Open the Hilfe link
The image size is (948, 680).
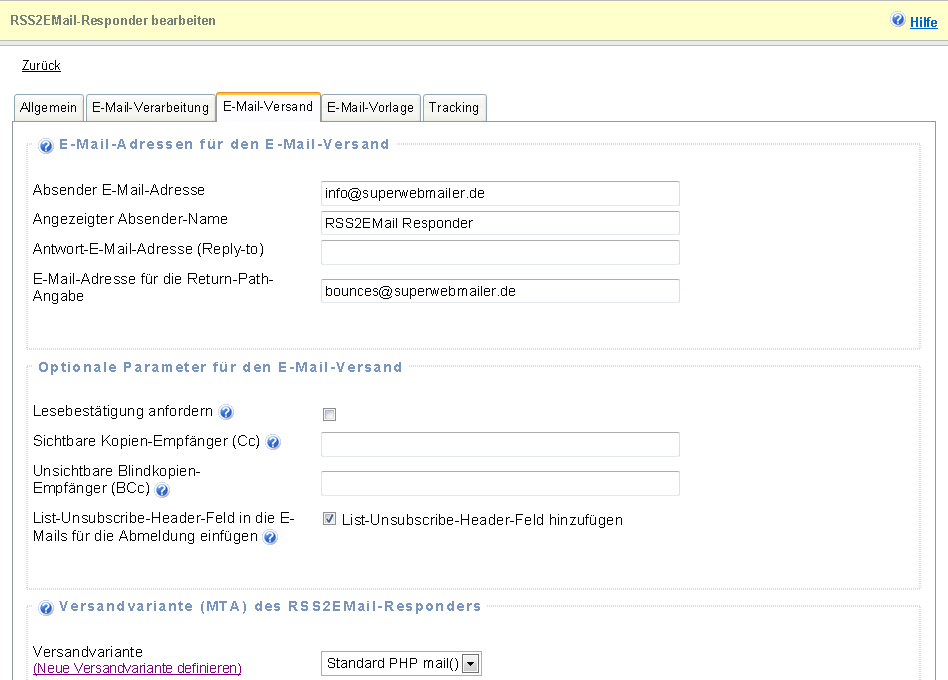923,22
